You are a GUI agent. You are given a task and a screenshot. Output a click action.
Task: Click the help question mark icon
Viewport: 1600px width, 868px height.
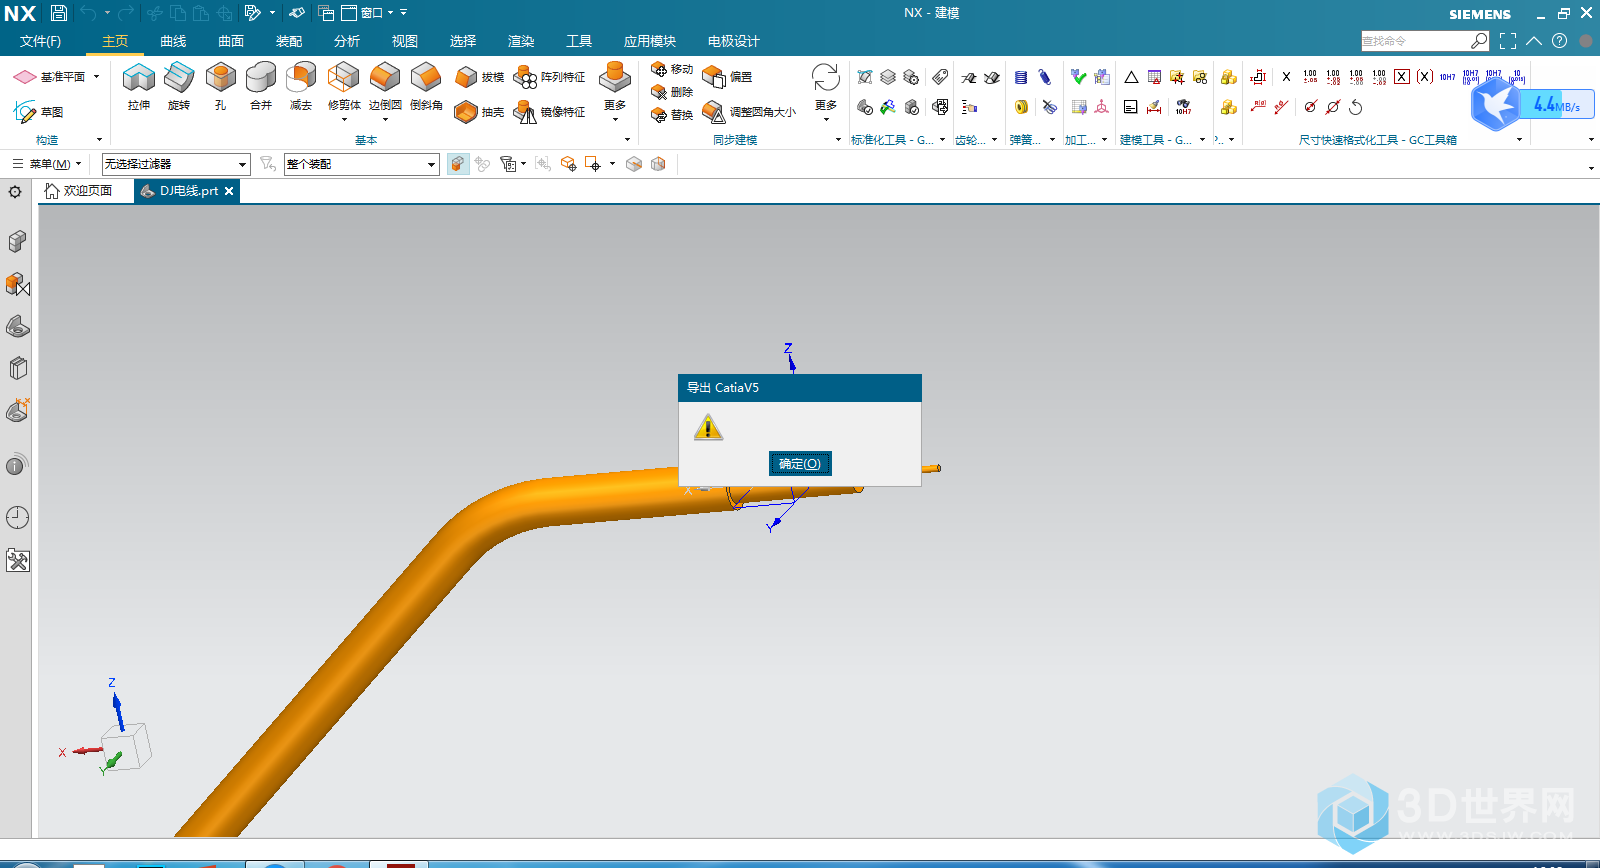[x=1559, y=41]
